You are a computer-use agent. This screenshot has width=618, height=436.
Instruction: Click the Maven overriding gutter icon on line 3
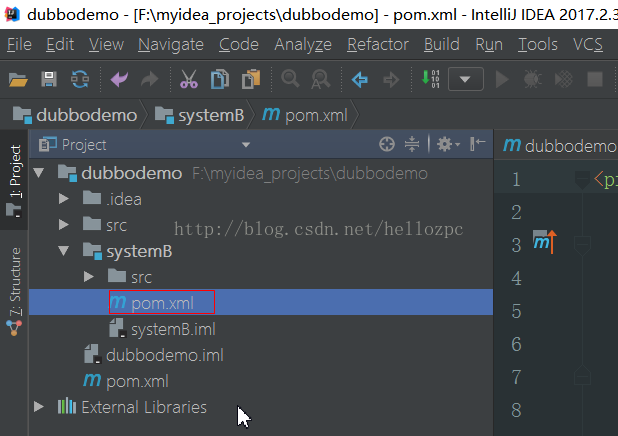544,242
